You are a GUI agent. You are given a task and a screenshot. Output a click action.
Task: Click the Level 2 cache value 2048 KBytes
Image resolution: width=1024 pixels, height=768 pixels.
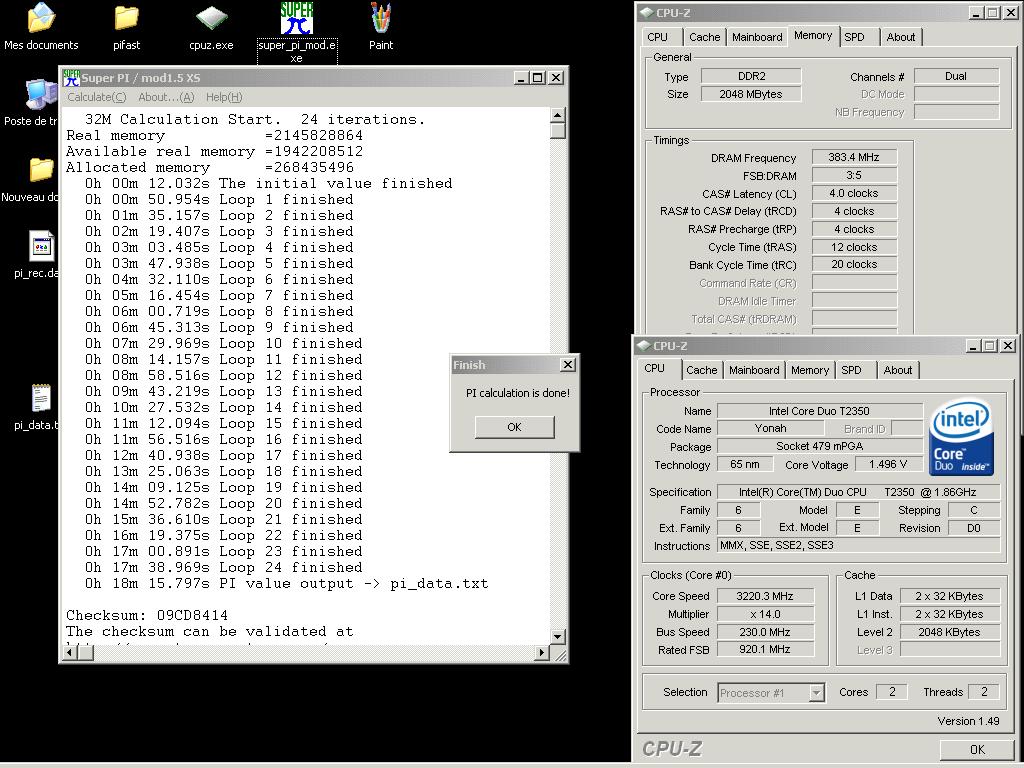pyautogui.click(x=949, y=632)
